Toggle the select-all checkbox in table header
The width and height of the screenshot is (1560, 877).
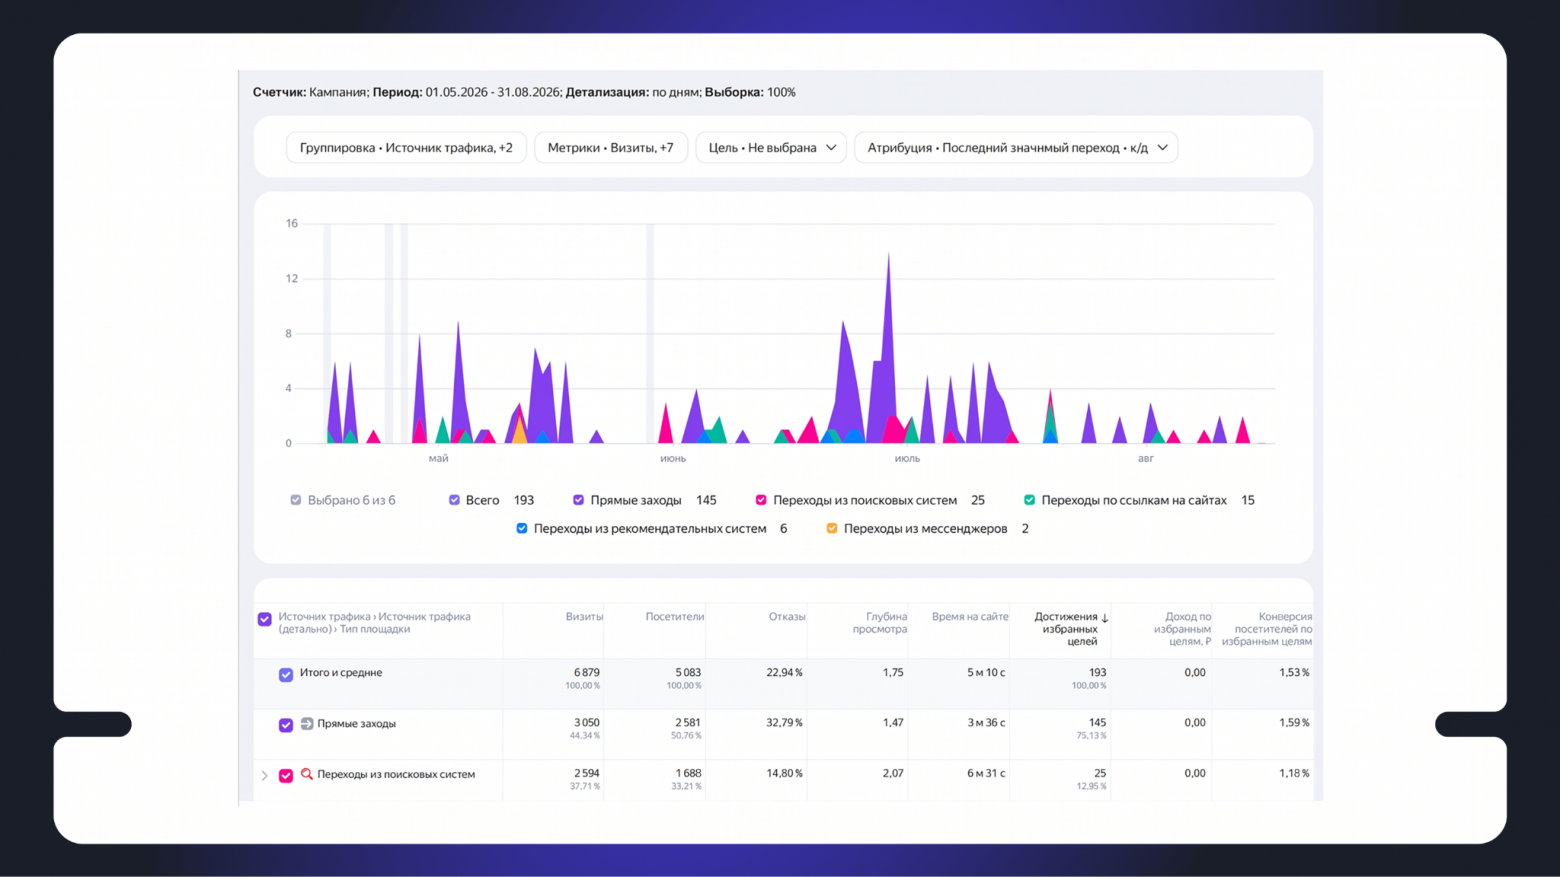click(265, 619)
